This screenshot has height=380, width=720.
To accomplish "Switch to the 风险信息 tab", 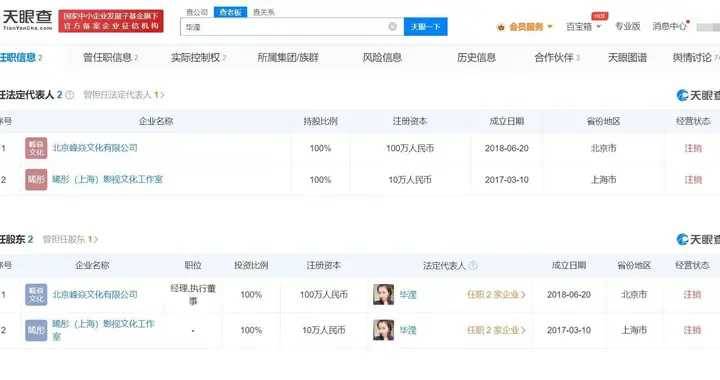I will [x=382, y=57].
